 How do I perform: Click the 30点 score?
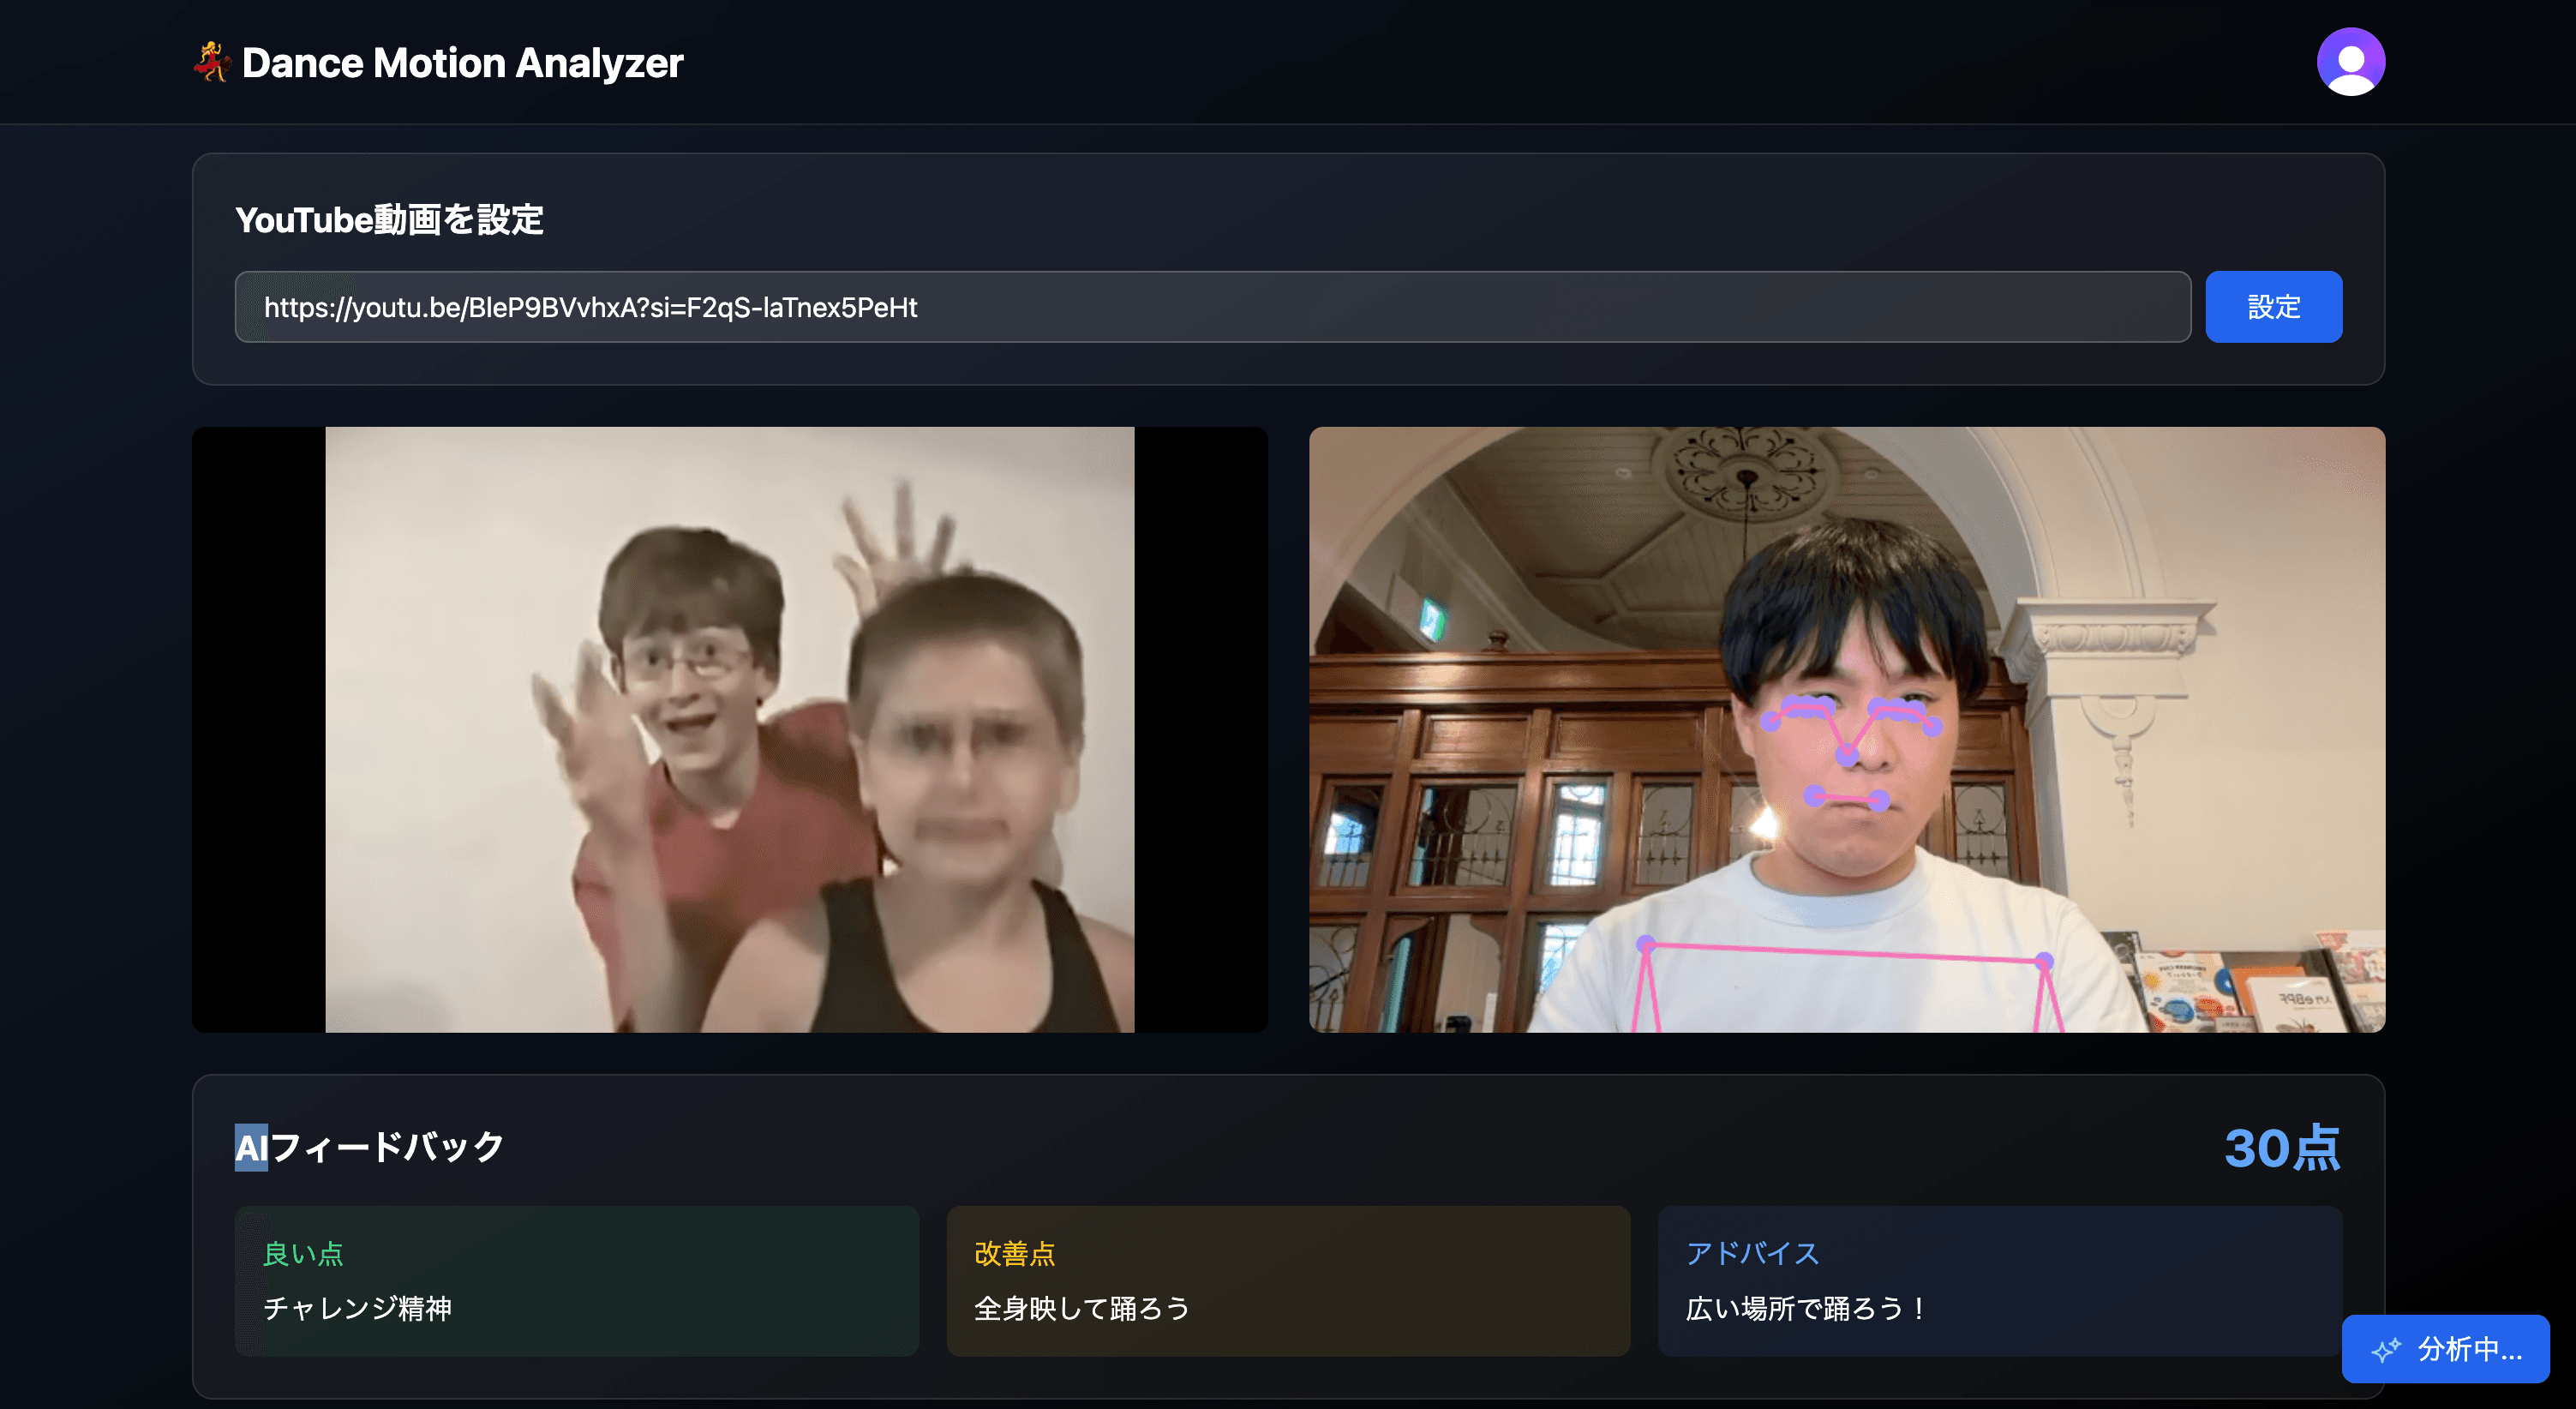pyautogui.click(x=2282, y=1147)
